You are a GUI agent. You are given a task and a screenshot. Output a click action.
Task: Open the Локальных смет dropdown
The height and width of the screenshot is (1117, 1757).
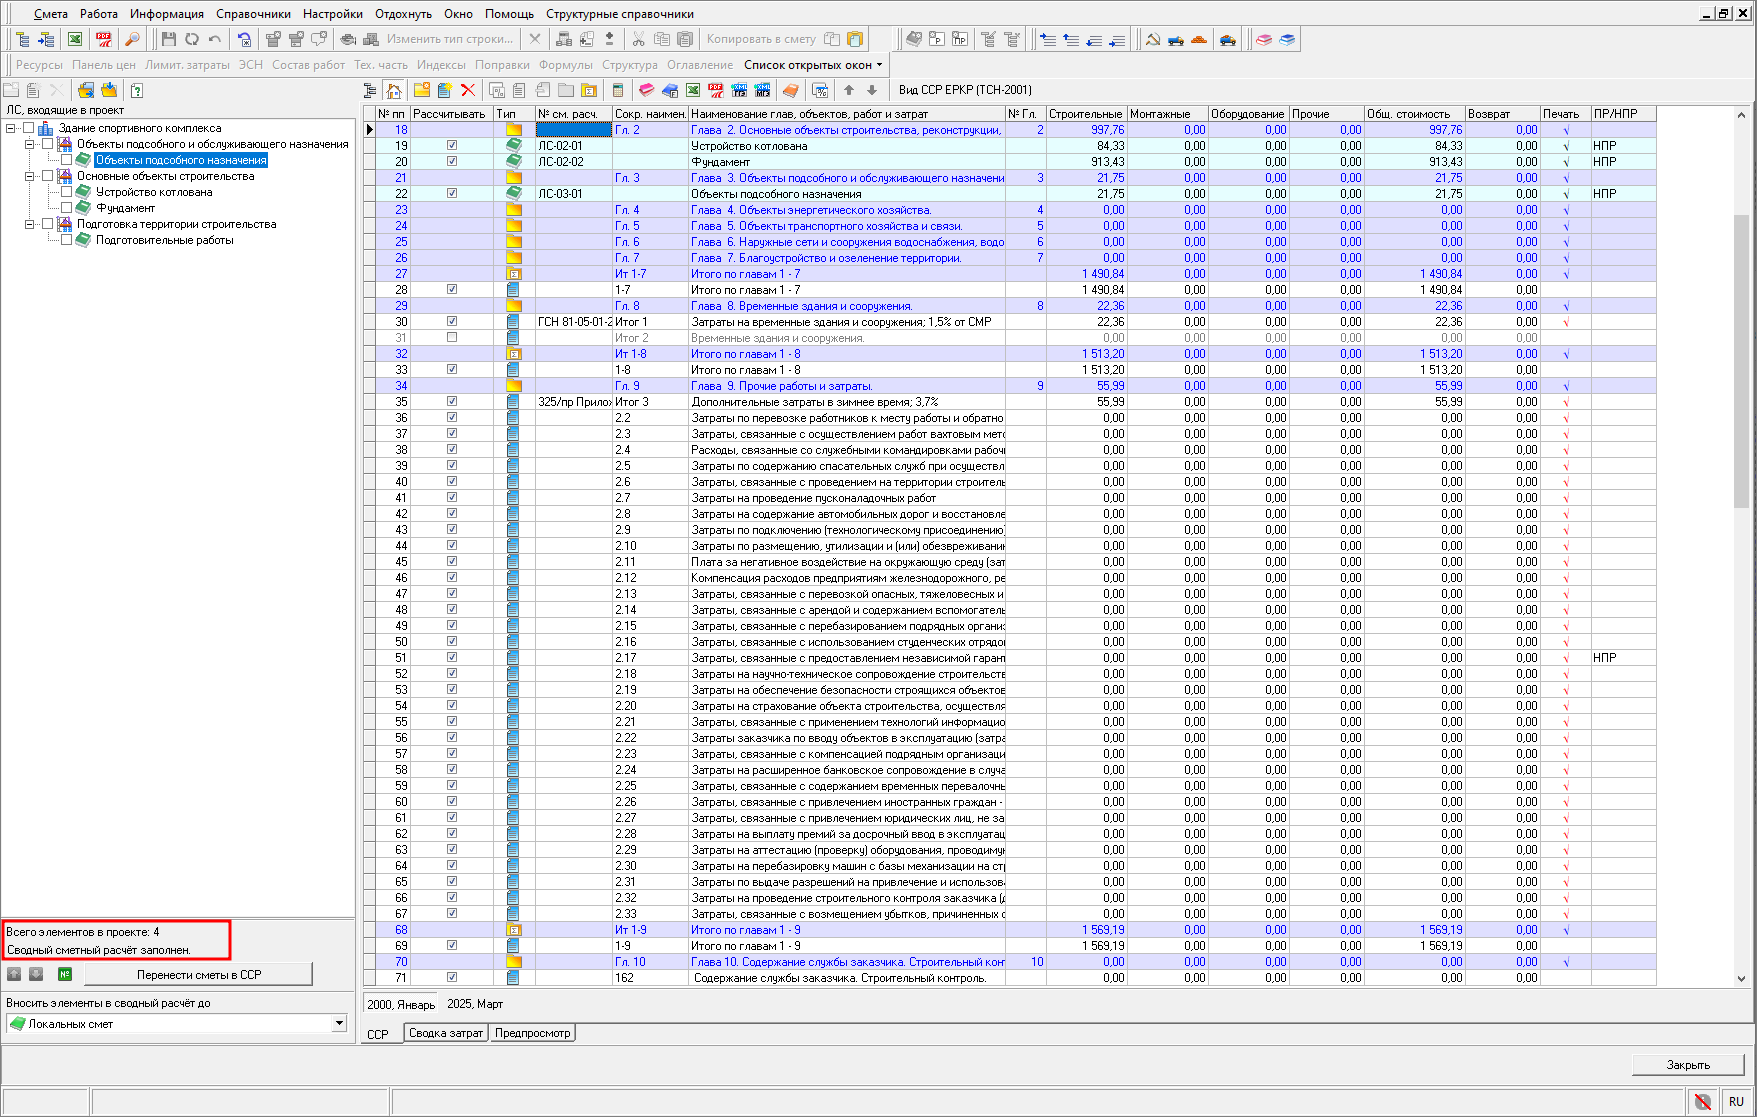pyautogui.click(x=339, y=1023)
